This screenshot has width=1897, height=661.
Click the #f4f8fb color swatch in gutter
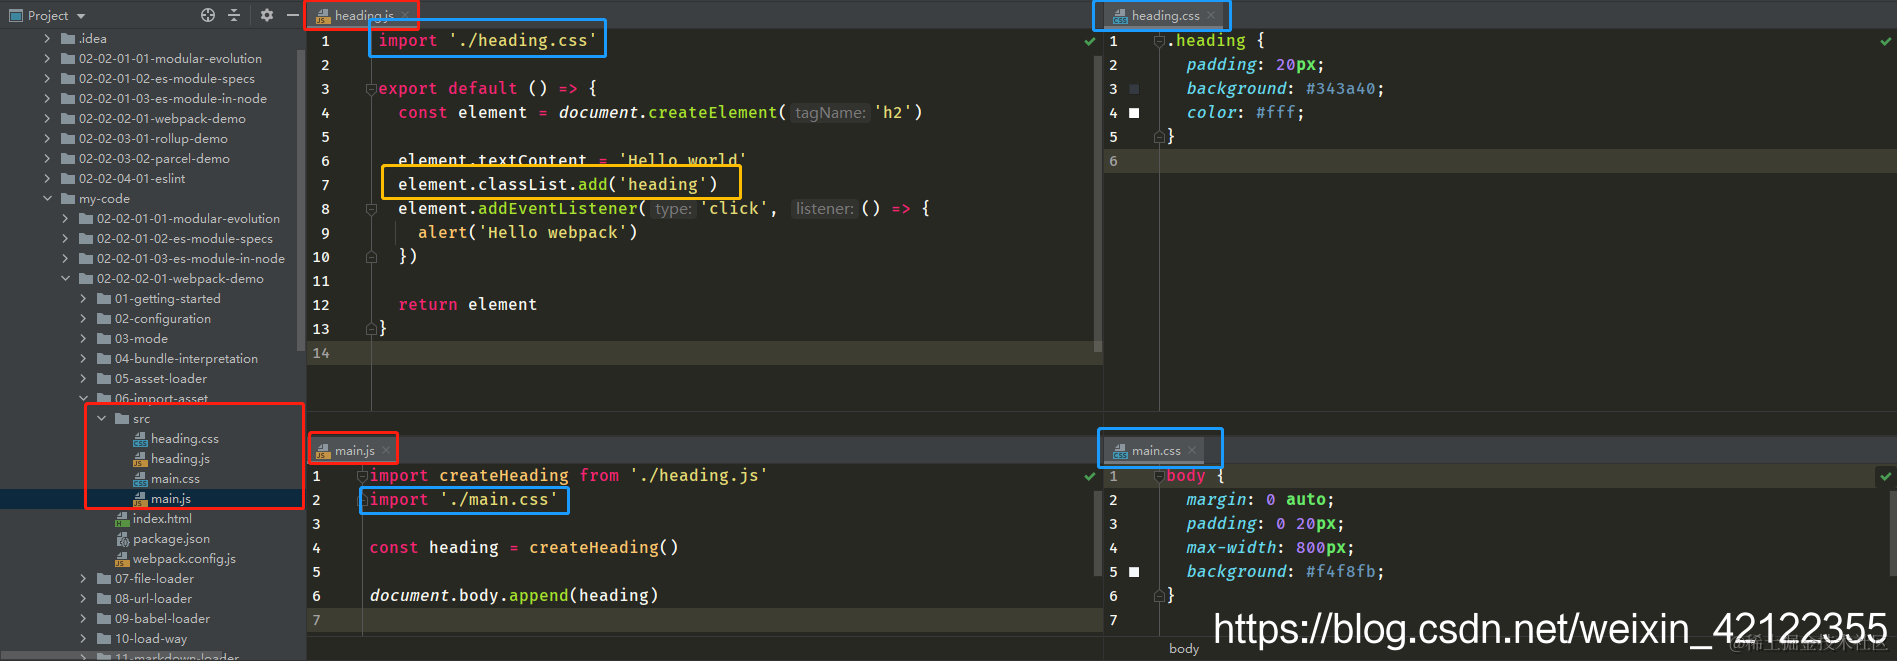[1134, 572]
